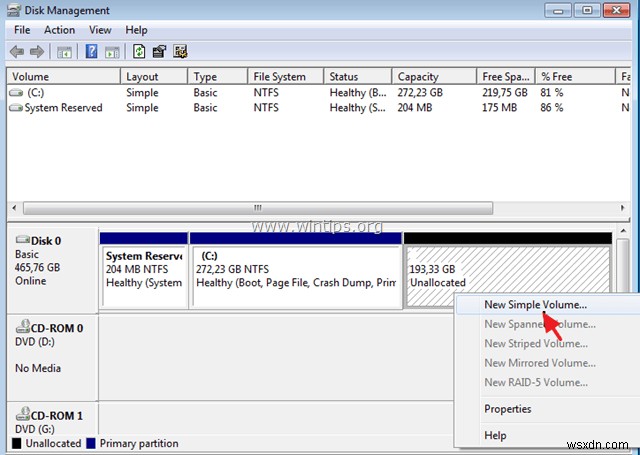Click the Back arrow toolbar icon
Viewport: 640px width, 455px height.
pyautogui.click(x=17, y=52)
